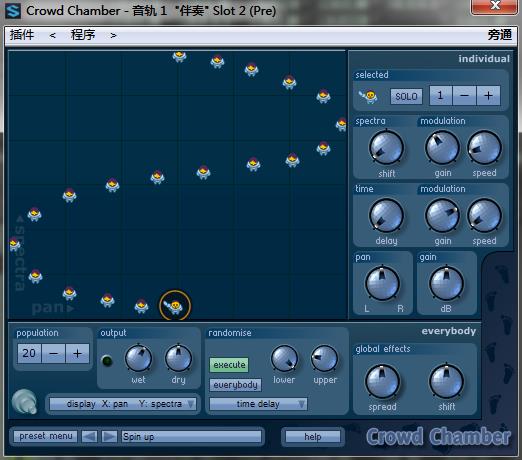
Task: Go to next program with > arrow
Action: tap(113, 35)
